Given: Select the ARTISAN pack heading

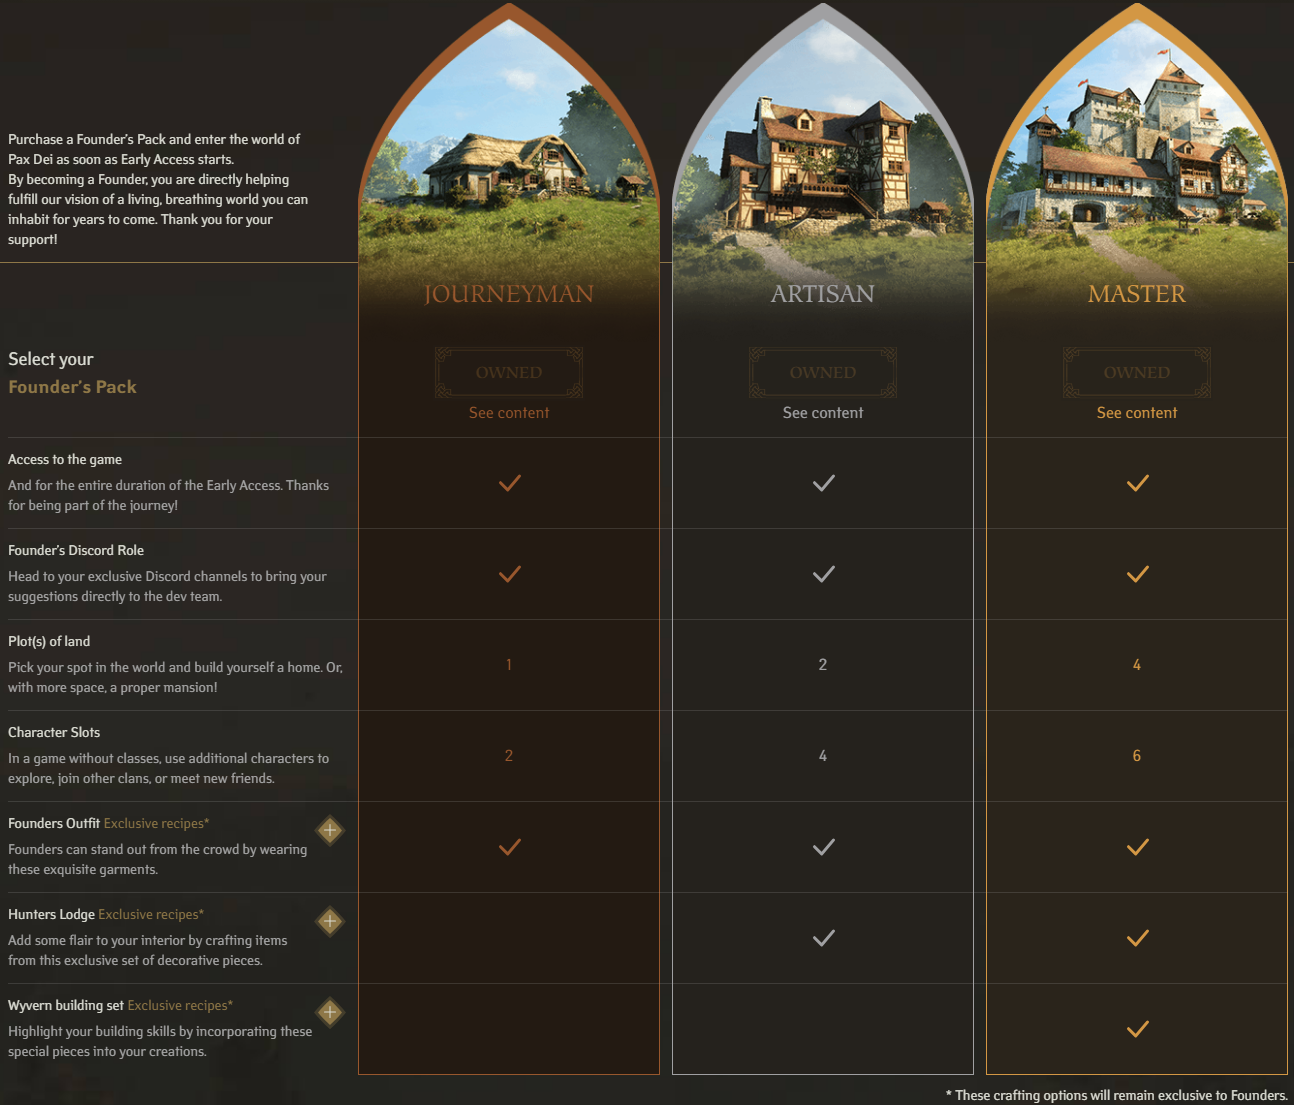Looking at the screenshot, I should [823, 294].
